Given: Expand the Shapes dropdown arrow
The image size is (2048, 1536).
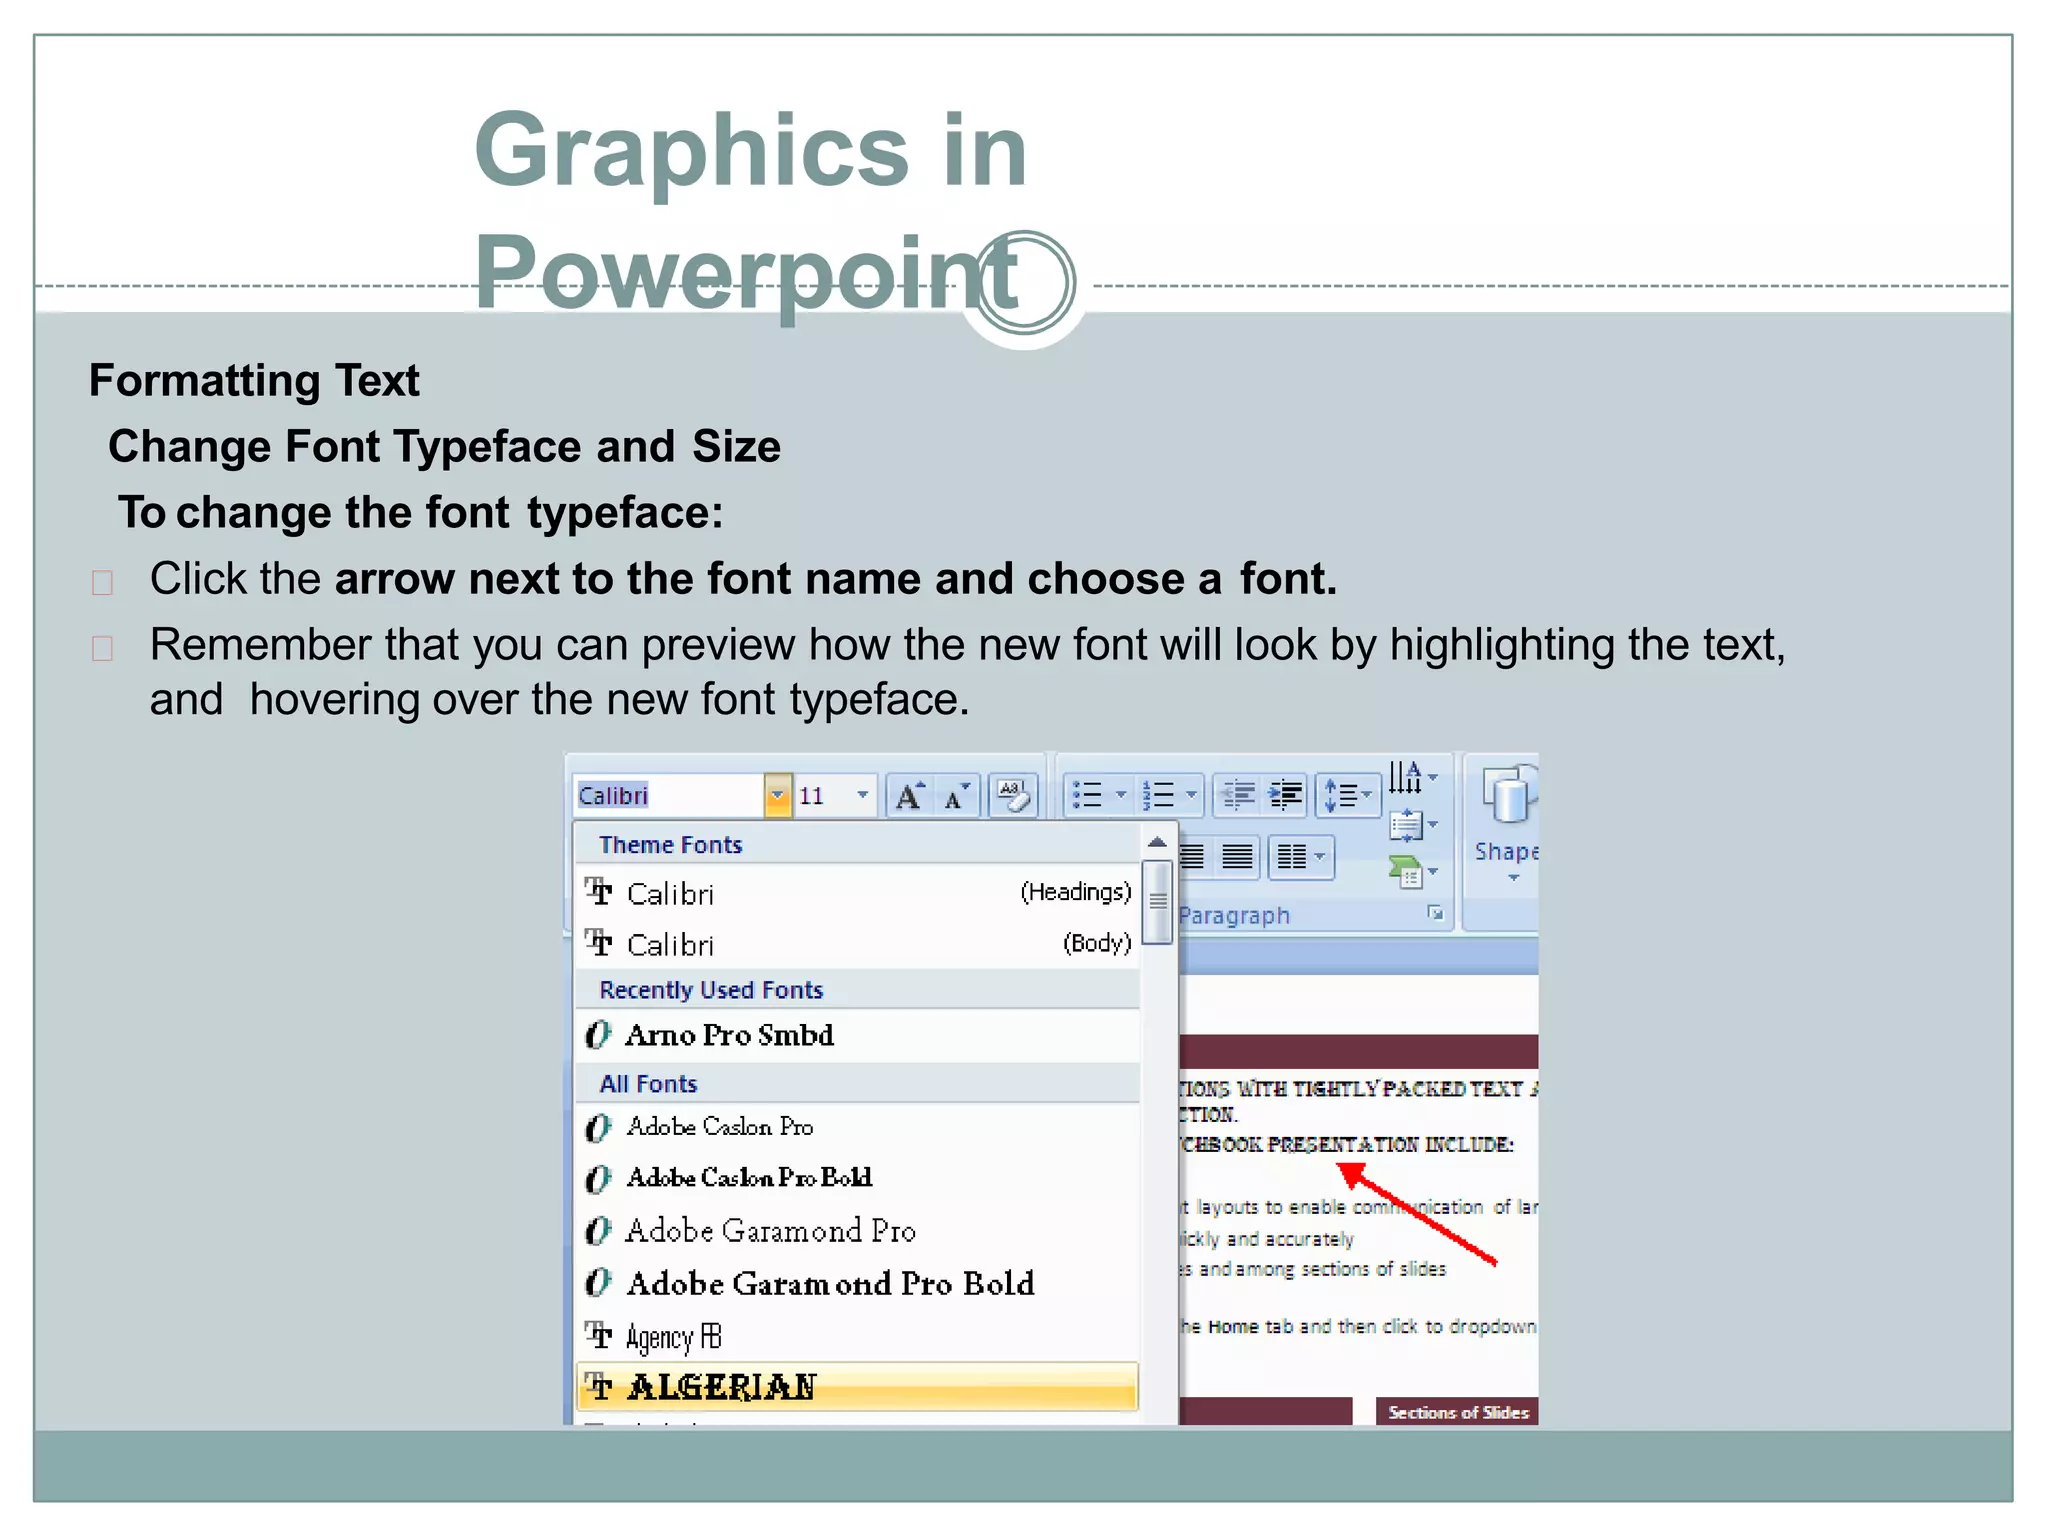Looking at the screenshot, I should (1513, 878).
